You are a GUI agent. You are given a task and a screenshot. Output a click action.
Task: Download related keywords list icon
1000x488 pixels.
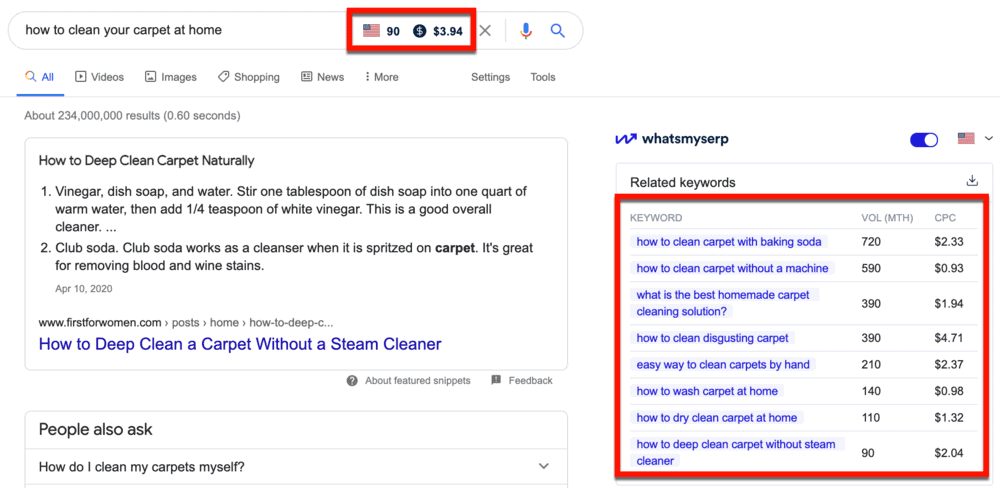(x=972, y=181)
